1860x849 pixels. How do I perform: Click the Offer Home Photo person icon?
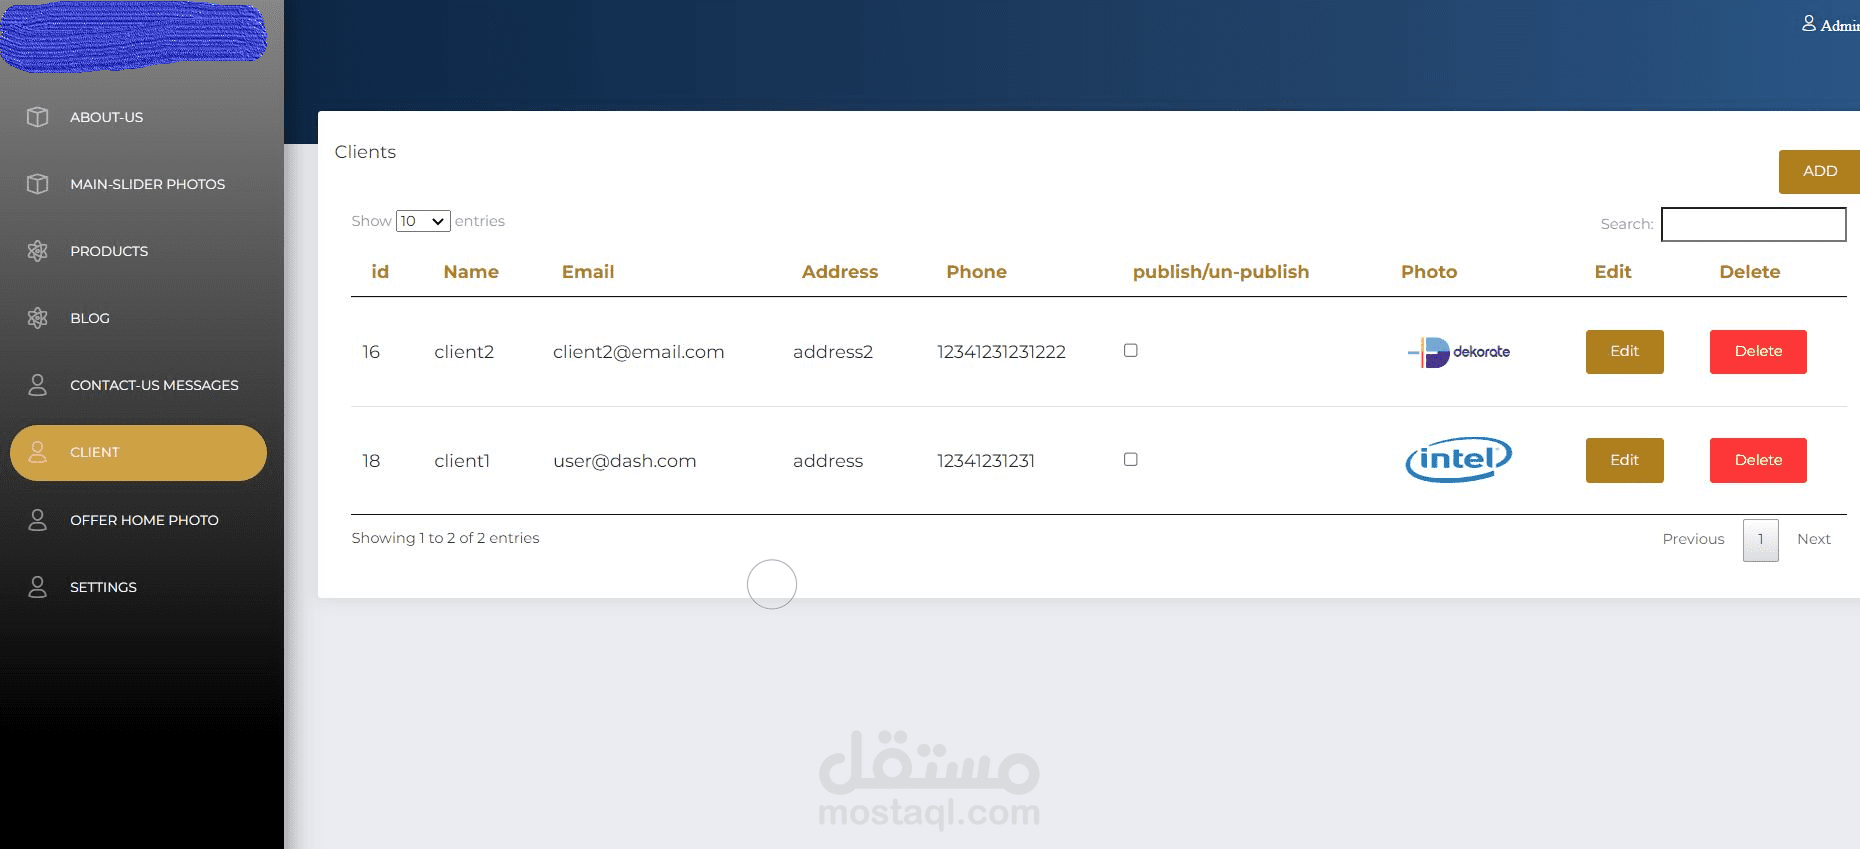(38, 520)
